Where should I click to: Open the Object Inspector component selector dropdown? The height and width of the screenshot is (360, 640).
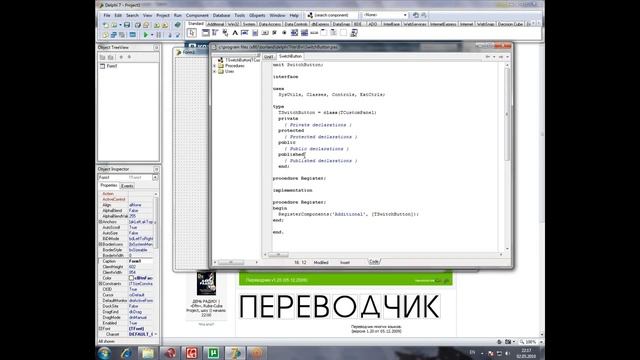point(155,178)
